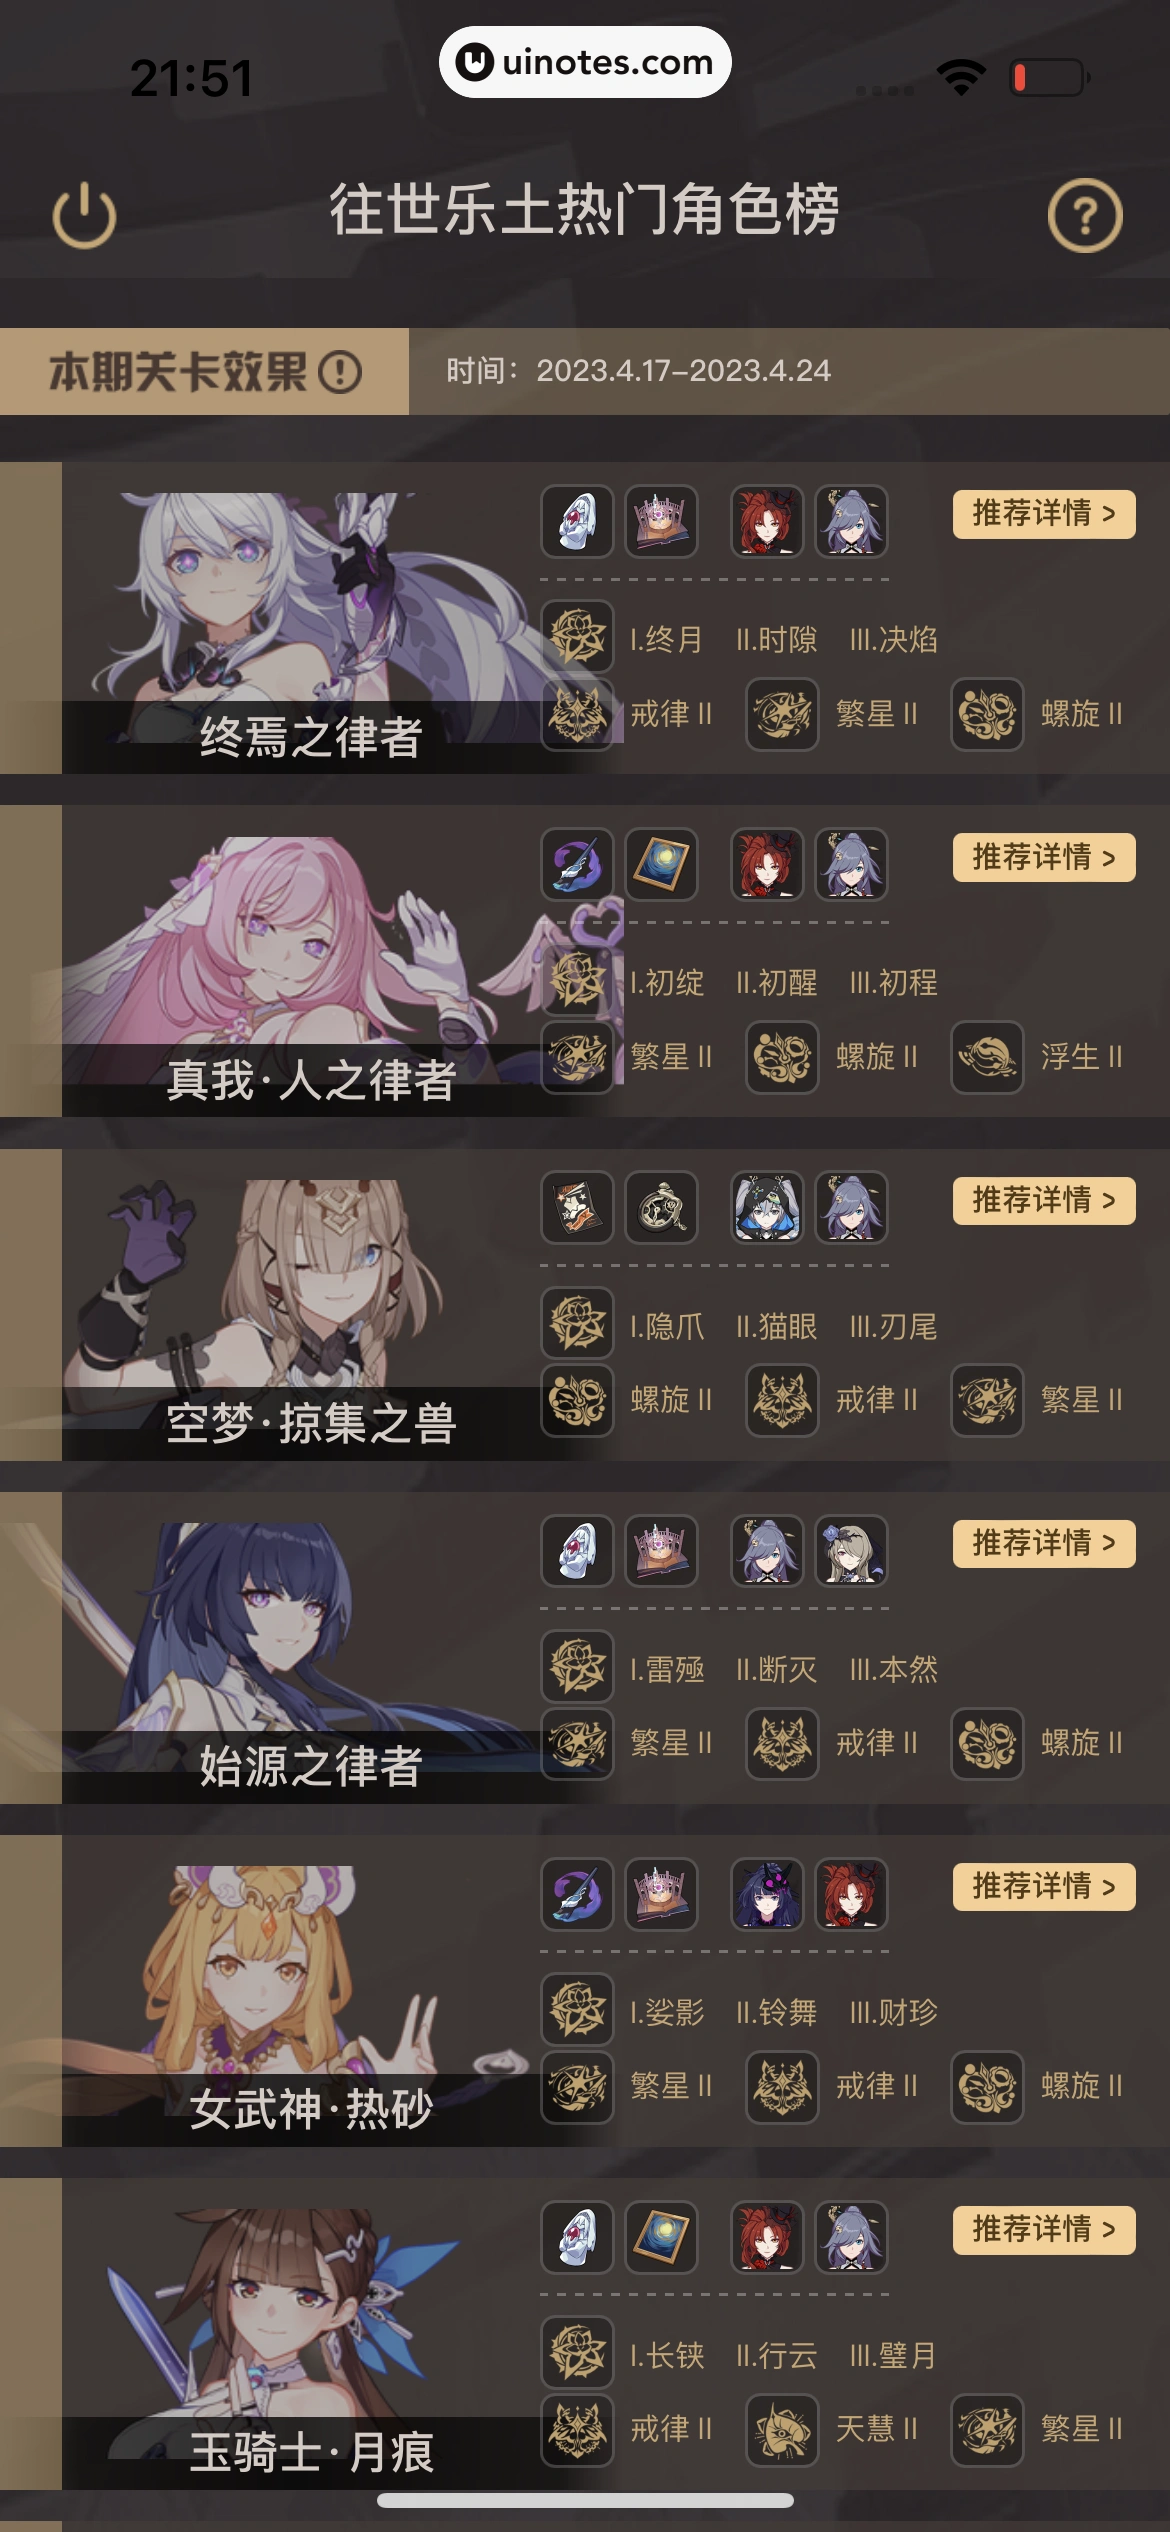Tap blue painting emblem icon for 真我·人之律者
Screen dimensions: 1170x2532
[661, 864]
